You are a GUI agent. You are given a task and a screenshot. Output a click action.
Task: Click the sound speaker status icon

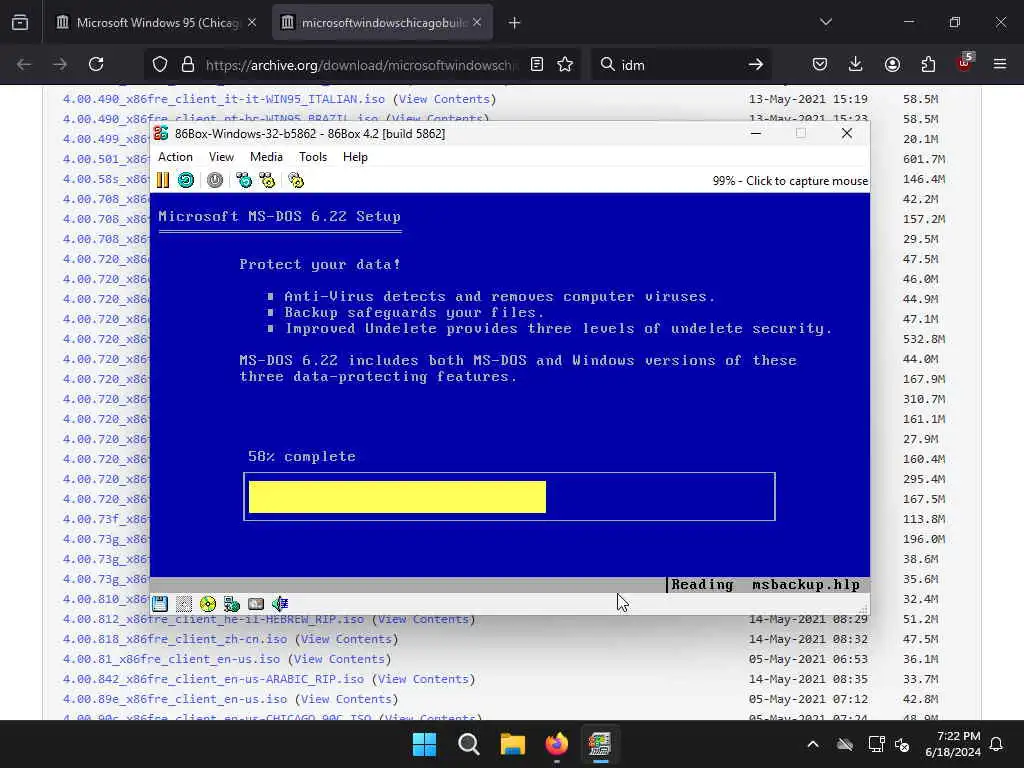point(280,603)
